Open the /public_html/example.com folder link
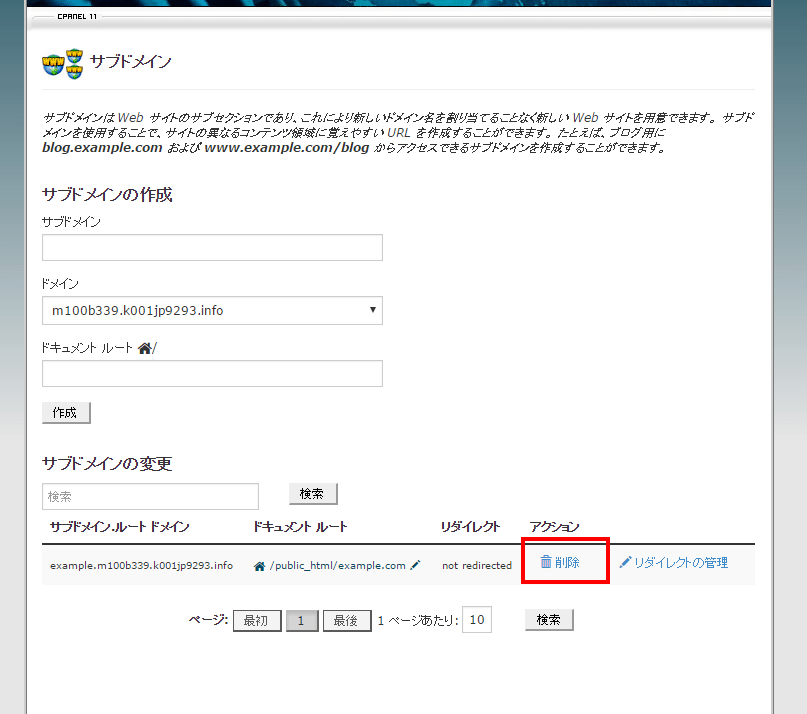 (x=338, y=565)
